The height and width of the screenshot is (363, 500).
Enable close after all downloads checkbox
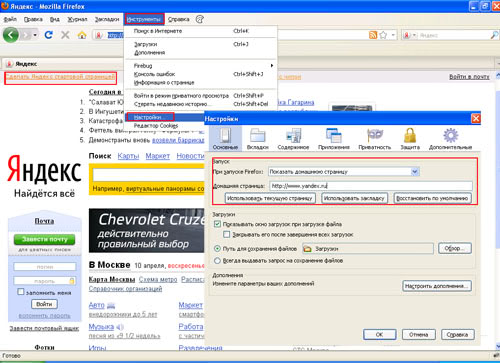[x=227, y=235]
